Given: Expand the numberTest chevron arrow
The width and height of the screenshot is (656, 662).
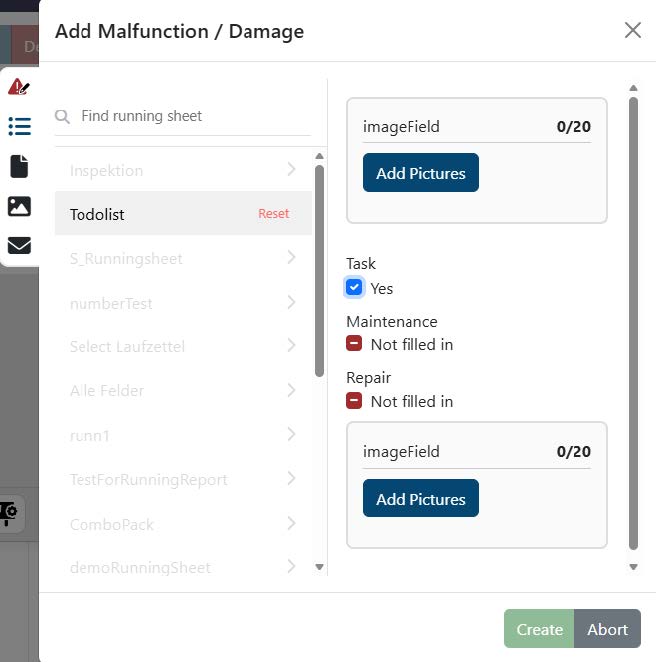Looking at the screenshot, I should click(291, 302).
